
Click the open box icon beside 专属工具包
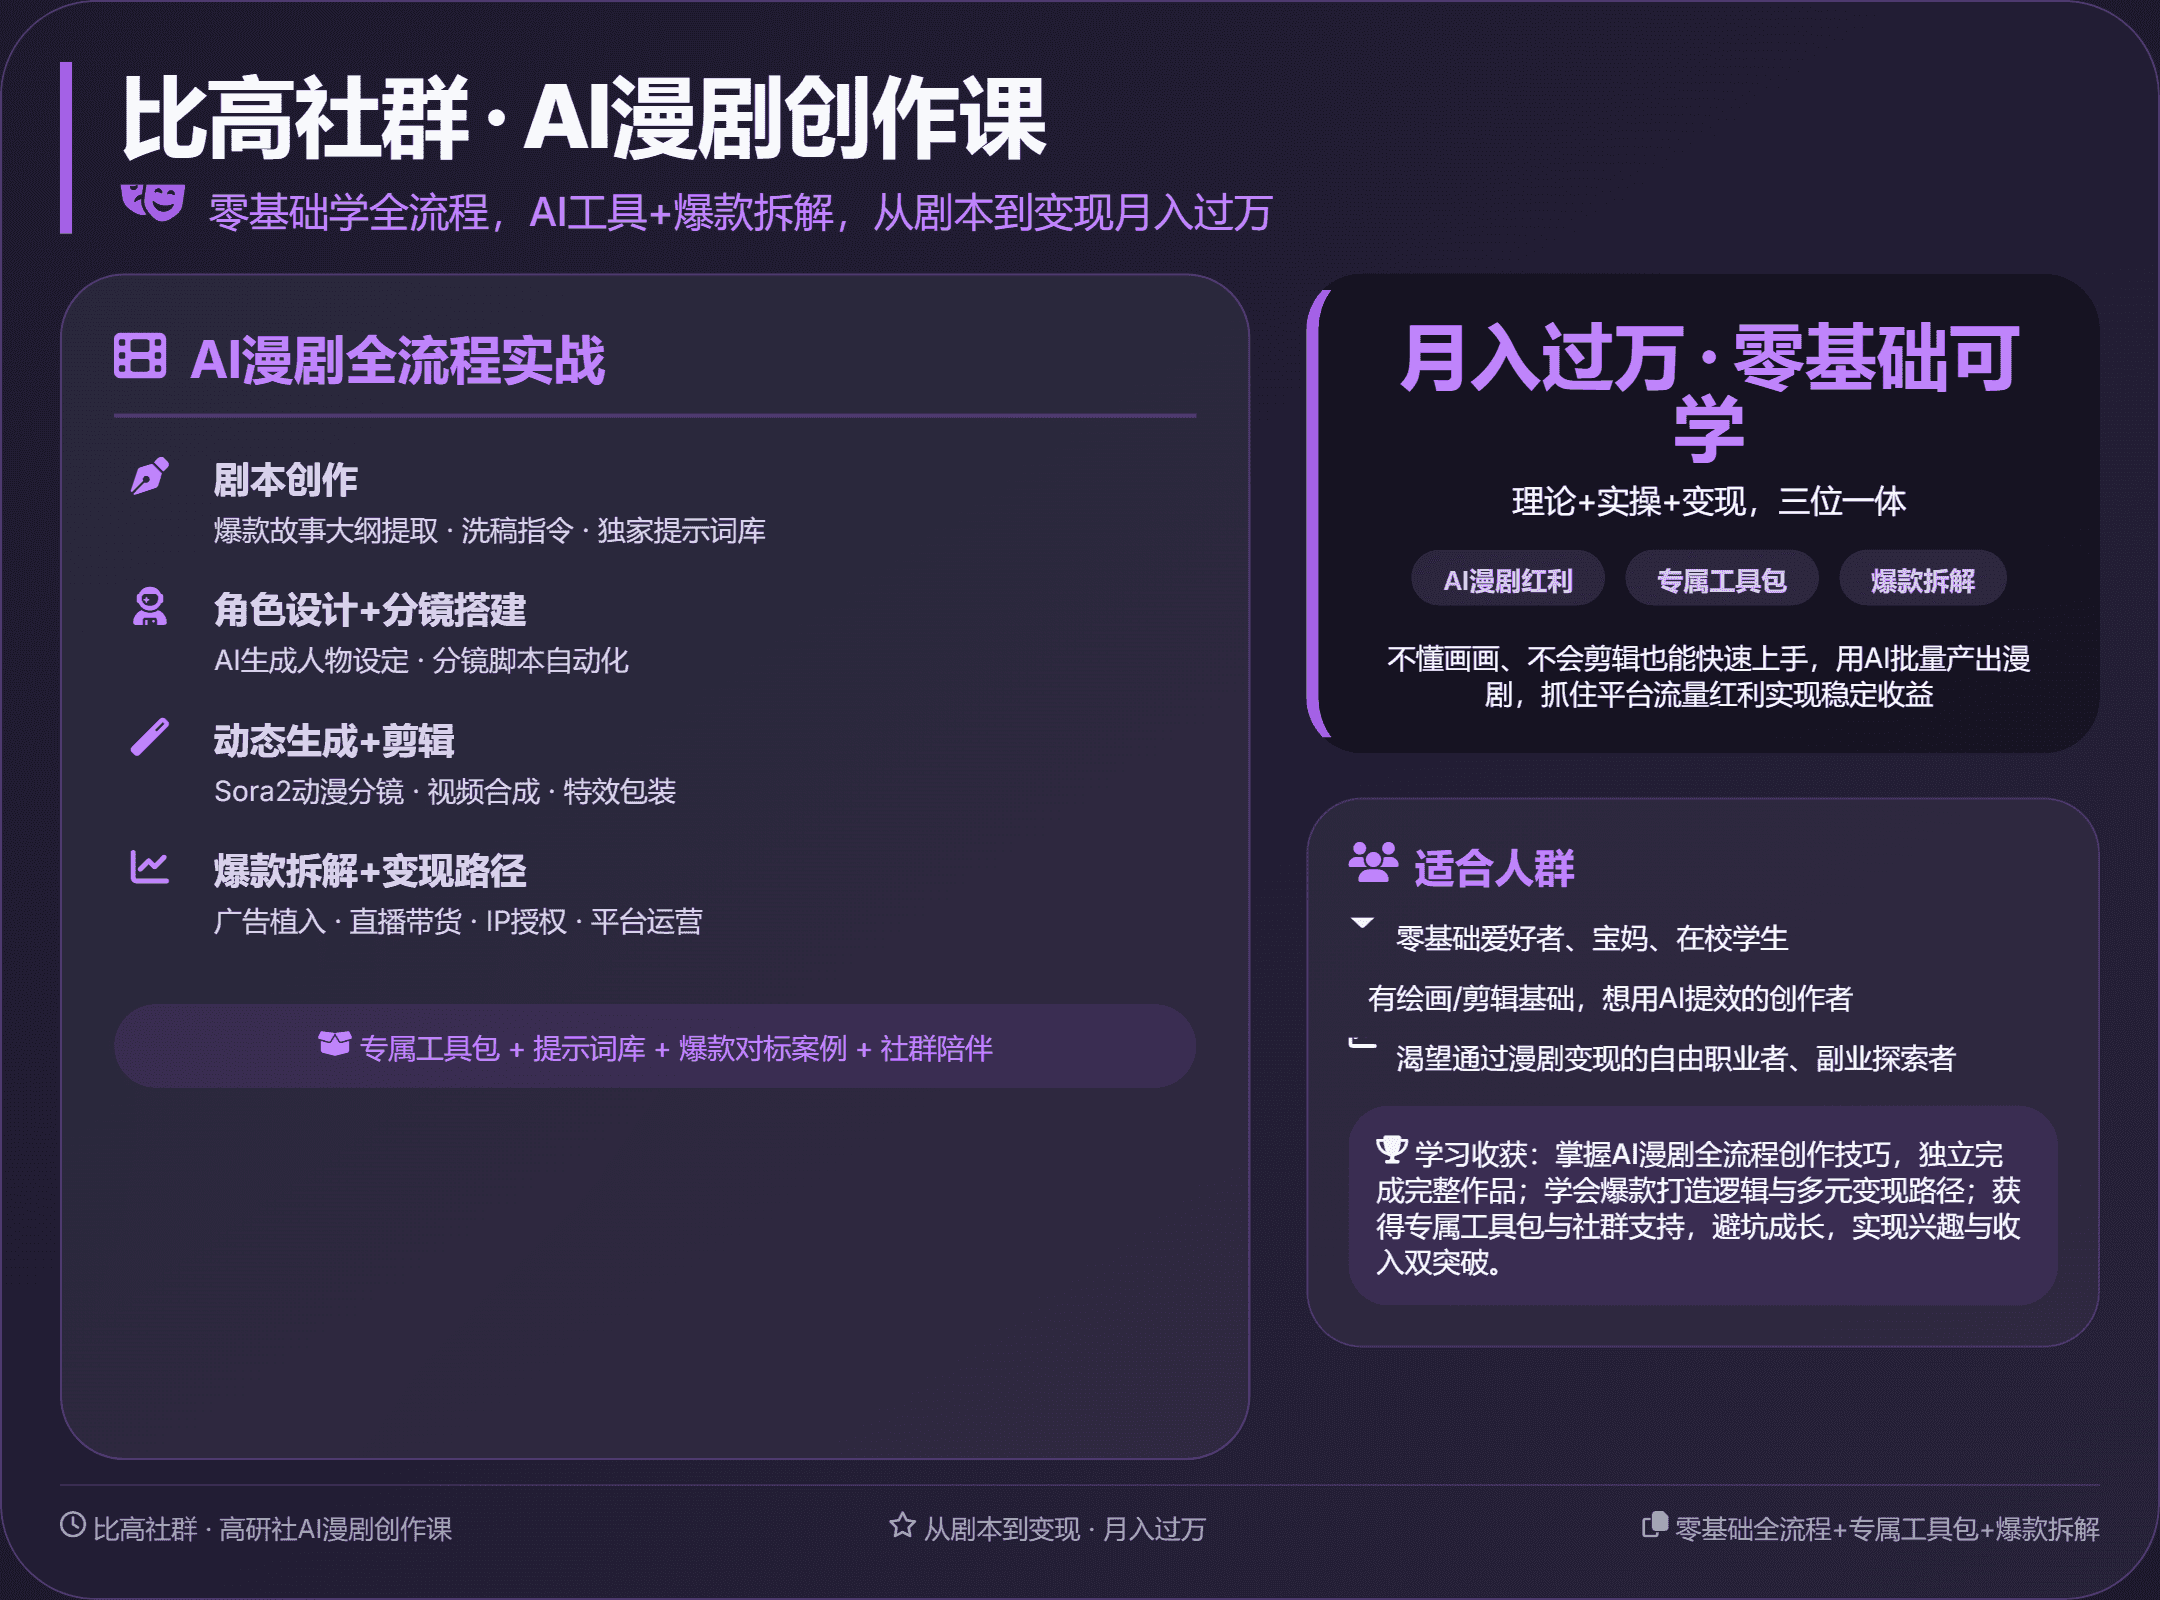coord(334,1044)
